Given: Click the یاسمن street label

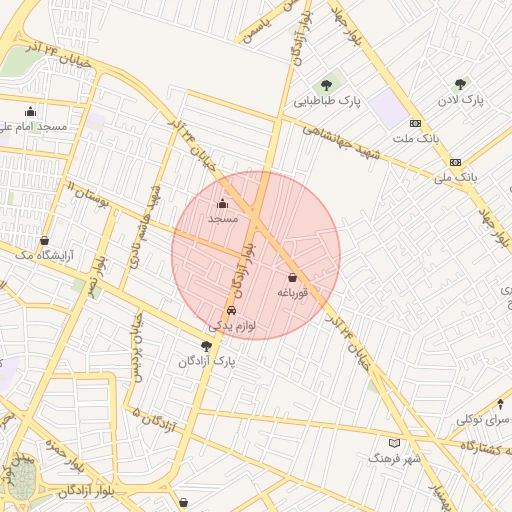Looking at the screenshot, I should [256, 31].
